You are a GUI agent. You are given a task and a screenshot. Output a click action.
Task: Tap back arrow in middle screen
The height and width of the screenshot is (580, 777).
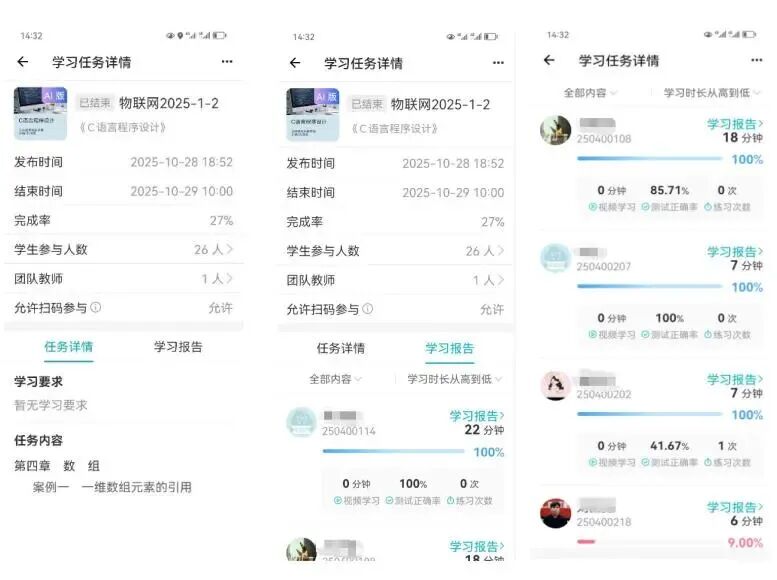tap(295, 62)
